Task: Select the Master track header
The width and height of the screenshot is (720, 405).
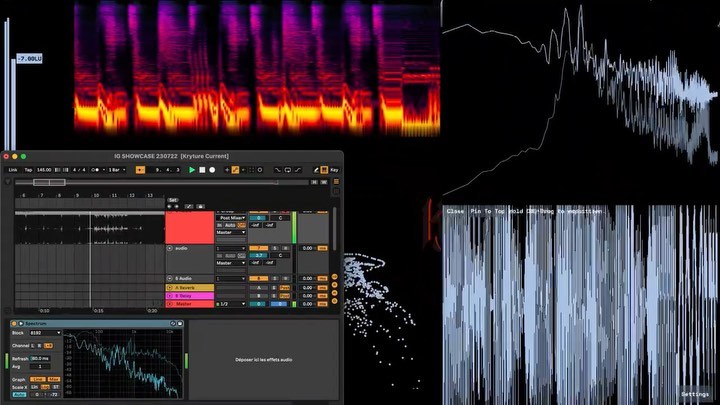Action: pos(189,303)
